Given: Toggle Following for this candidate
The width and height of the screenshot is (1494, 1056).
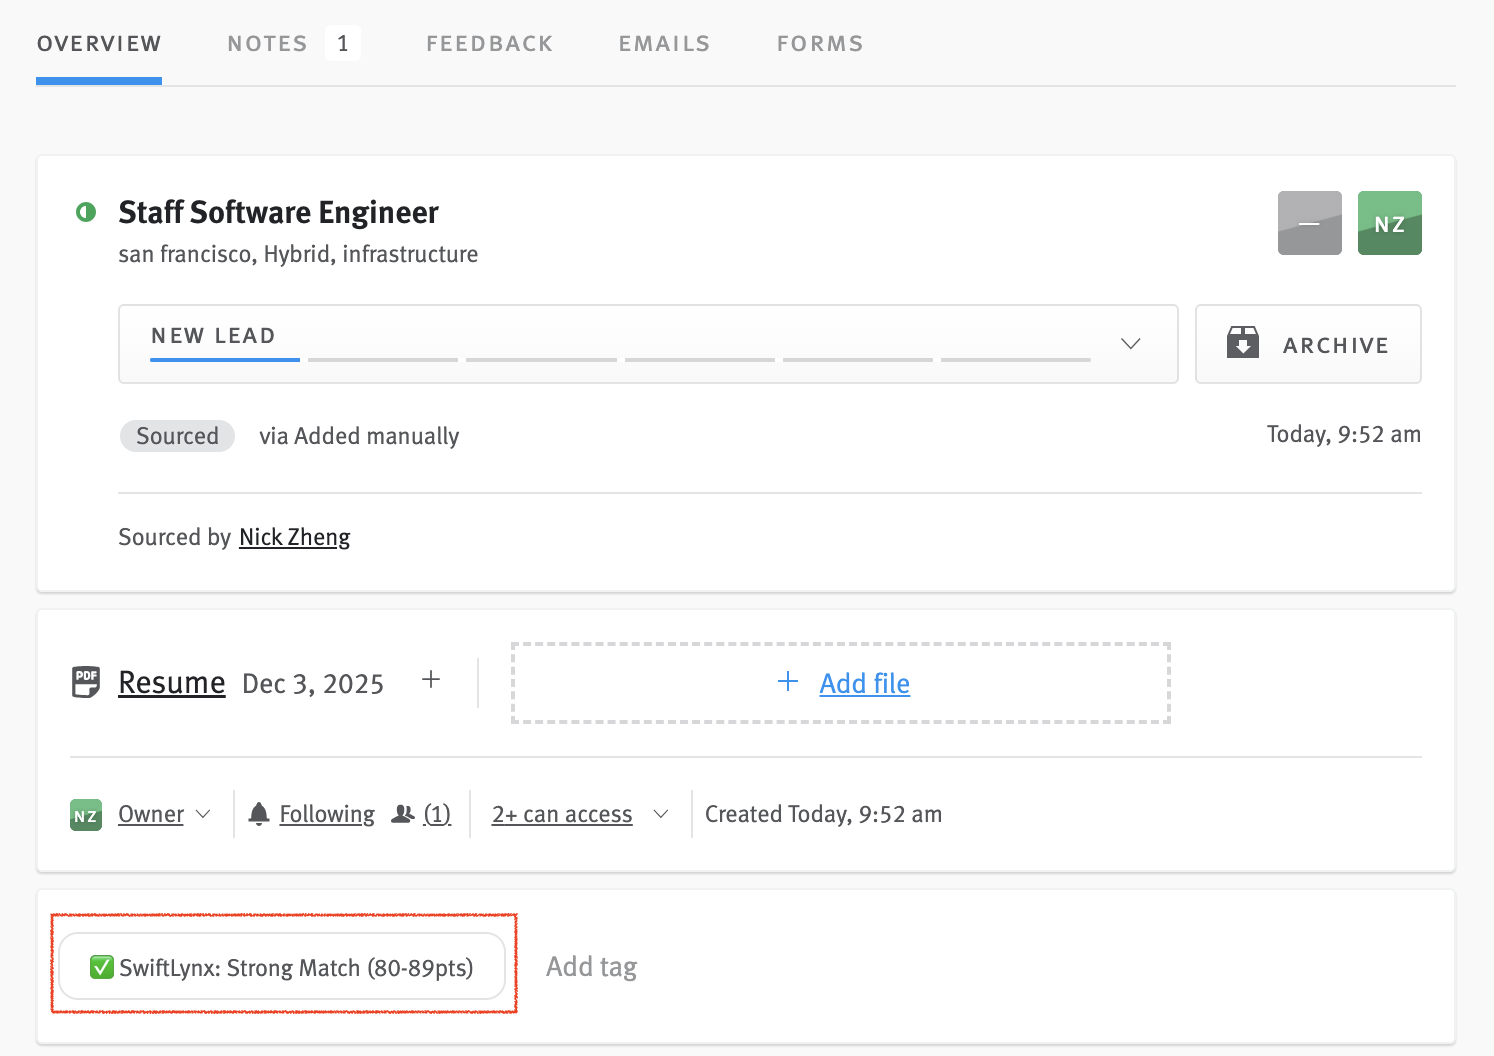Looking at the screenshot, I should (x=326, y=813).
